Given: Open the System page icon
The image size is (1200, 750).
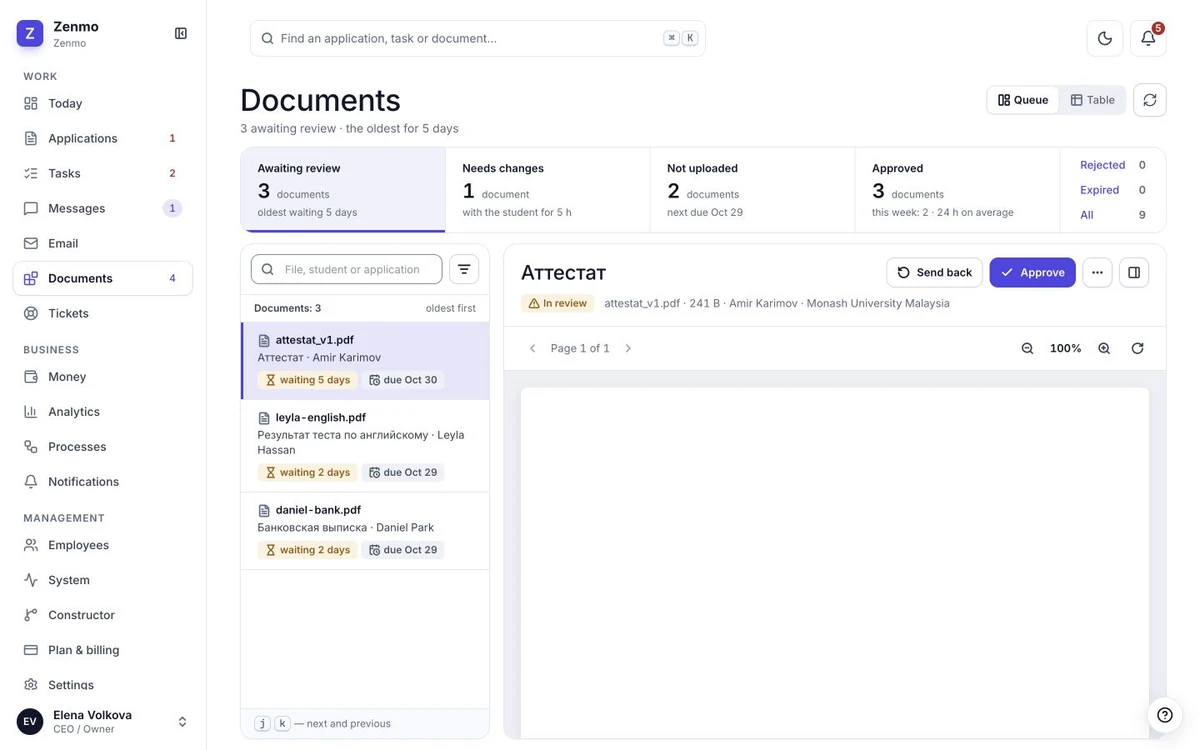Looking at the screenshot, I should click(x=31, y=580).
